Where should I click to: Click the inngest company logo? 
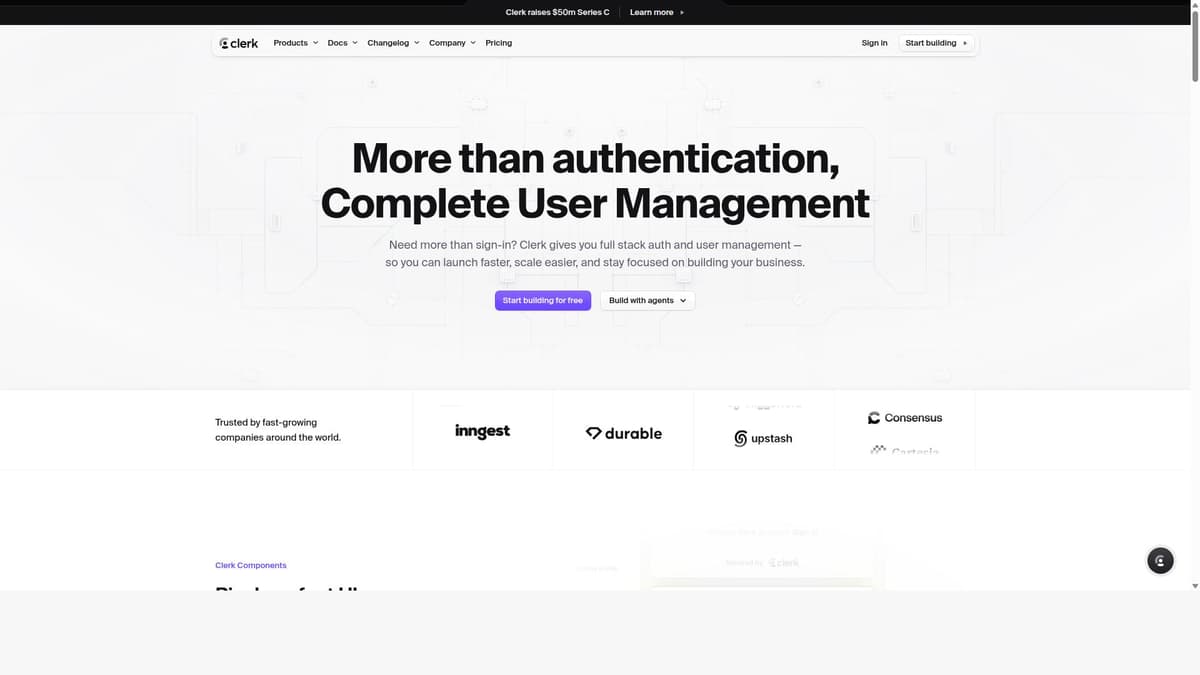[482, 431]
